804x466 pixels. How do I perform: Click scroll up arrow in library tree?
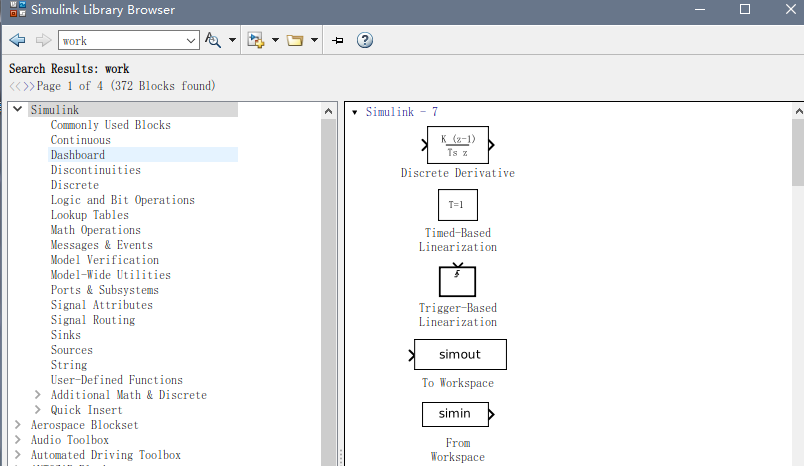(329, 111)
